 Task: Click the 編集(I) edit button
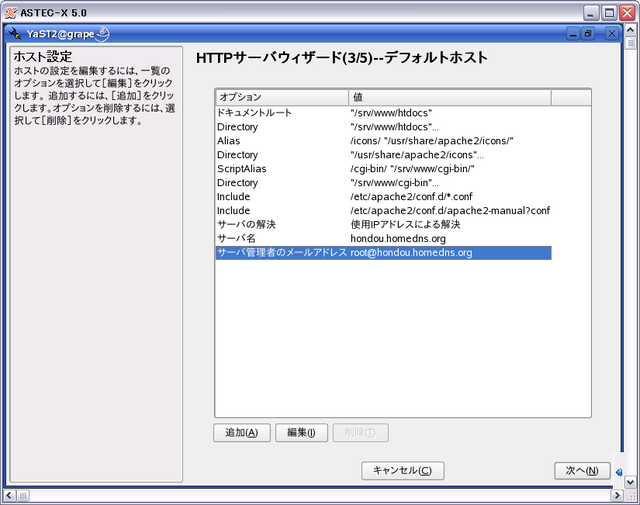301,433
